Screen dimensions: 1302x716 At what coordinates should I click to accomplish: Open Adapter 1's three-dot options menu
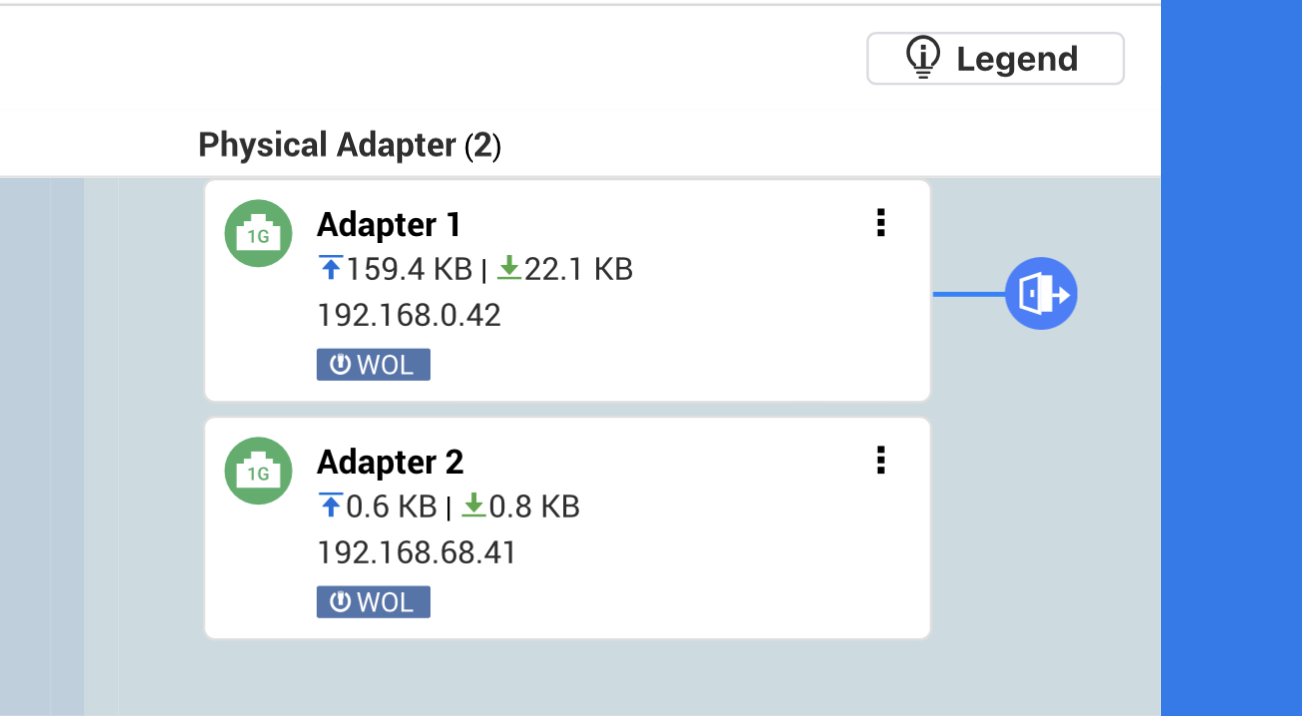click(x=880, y=223)
